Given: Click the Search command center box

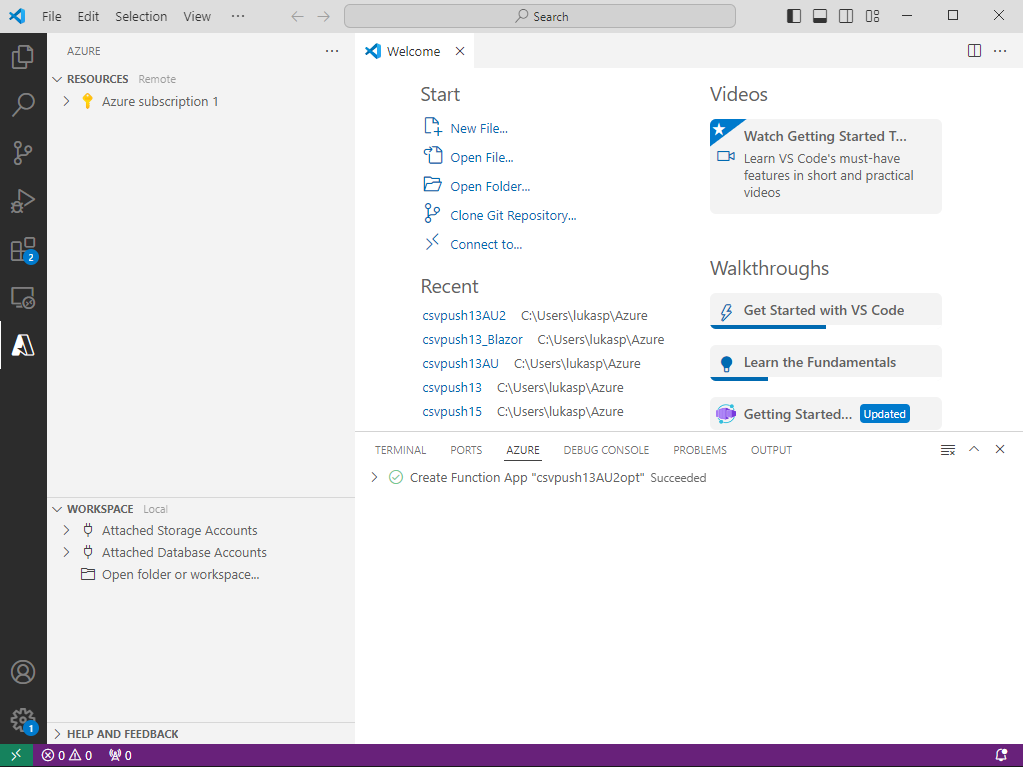Looking at the screenshot, I should pyautogui.click(x=540, y=16).
